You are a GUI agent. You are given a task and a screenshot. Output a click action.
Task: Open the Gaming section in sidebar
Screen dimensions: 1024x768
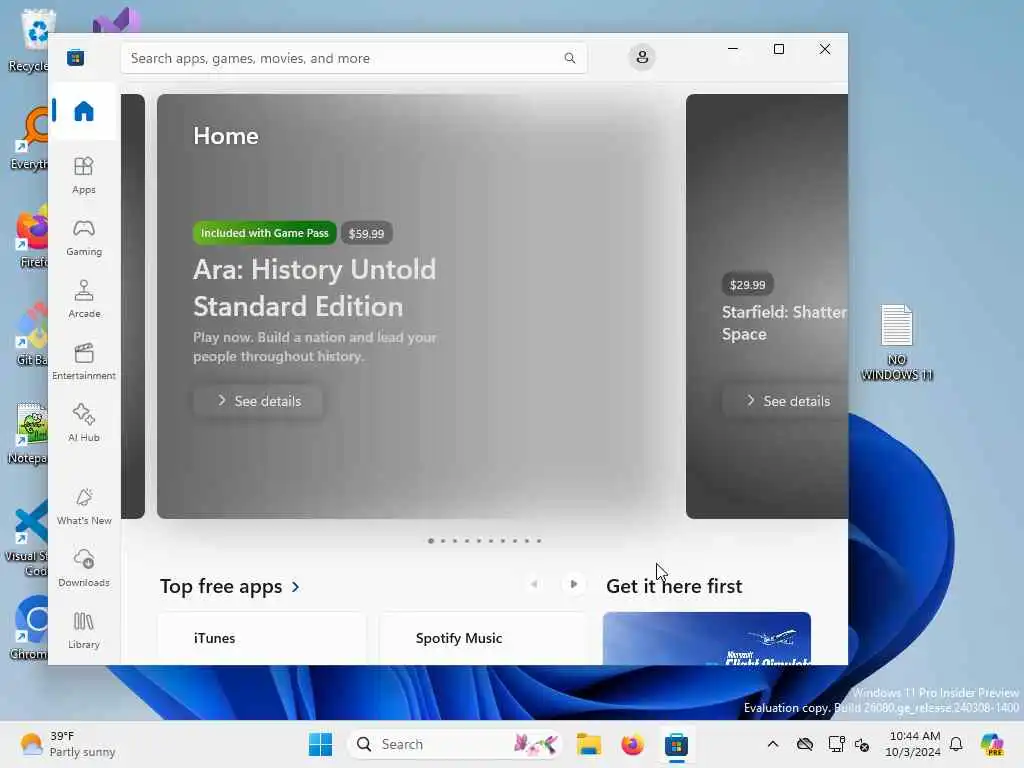pos(84,238)
